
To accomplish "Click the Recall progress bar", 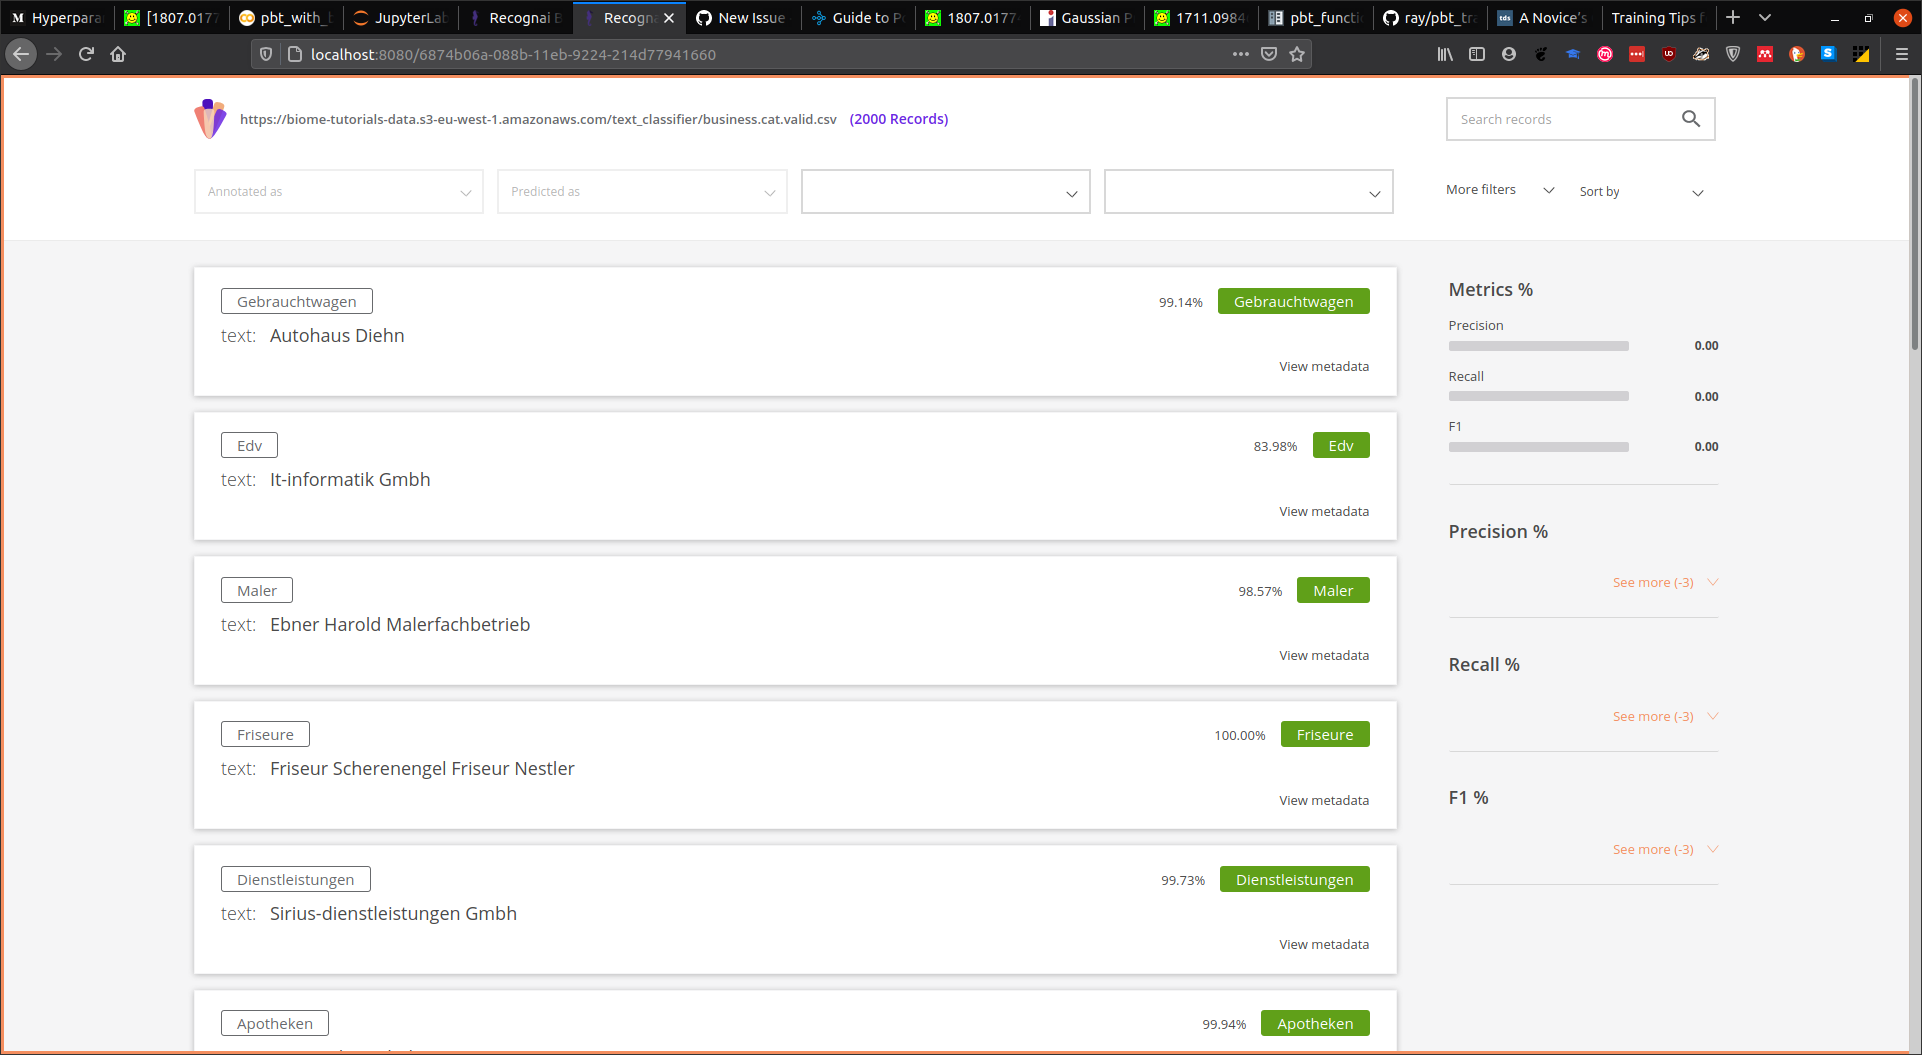I will pos(1538,396).
